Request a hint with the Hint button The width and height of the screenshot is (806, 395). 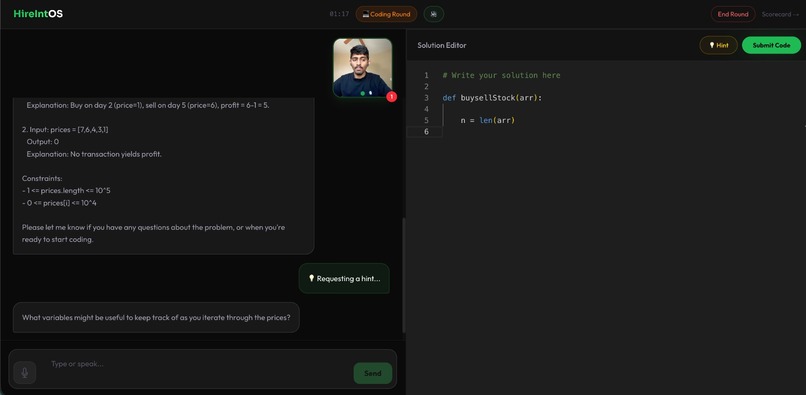point(718,45)
